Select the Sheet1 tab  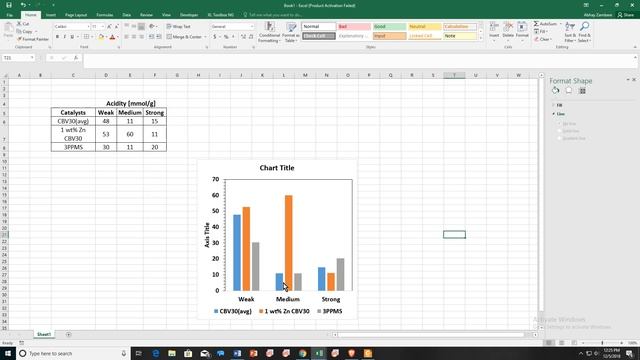44,334
